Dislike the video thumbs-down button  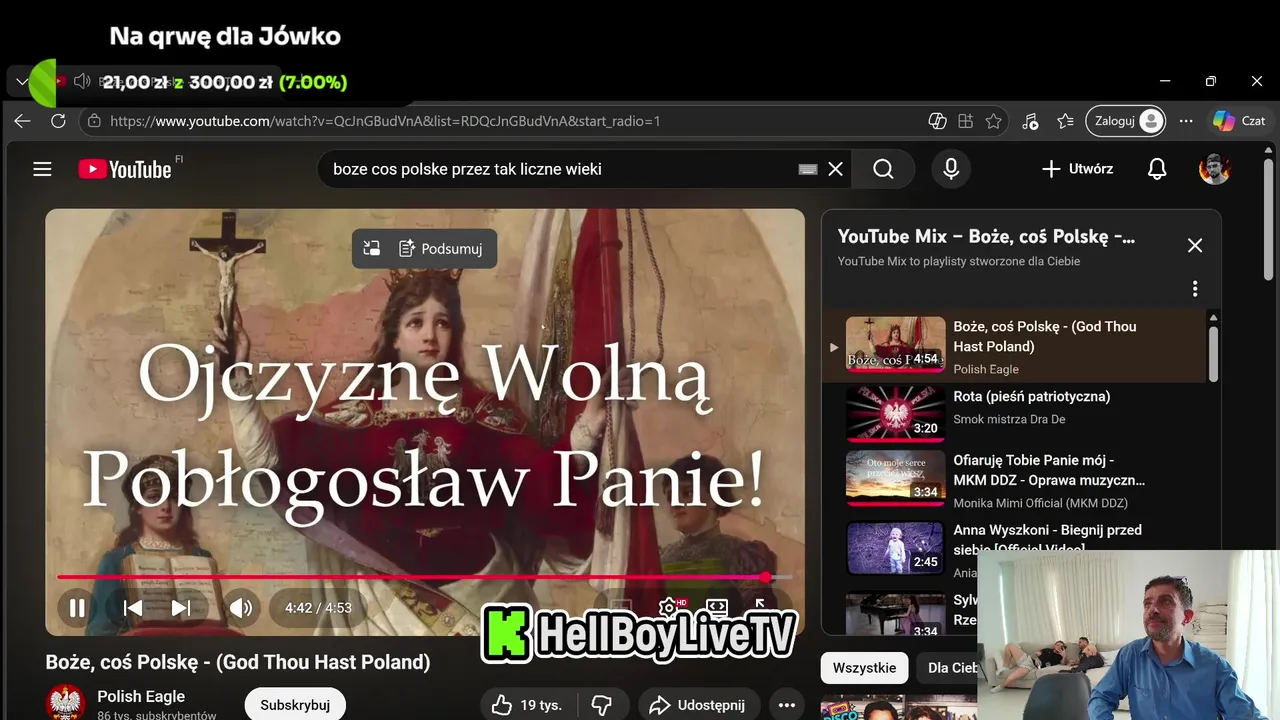pos(602,705)
